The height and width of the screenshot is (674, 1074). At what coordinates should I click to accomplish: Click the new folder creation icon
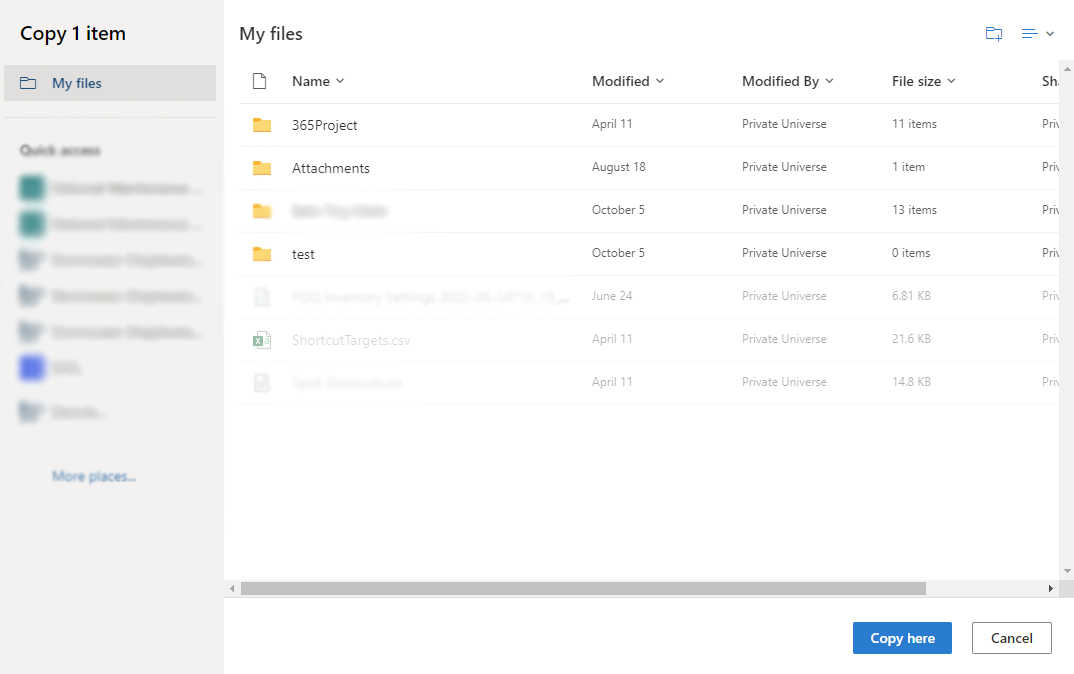pyautogui.click(x=993, y=33)
